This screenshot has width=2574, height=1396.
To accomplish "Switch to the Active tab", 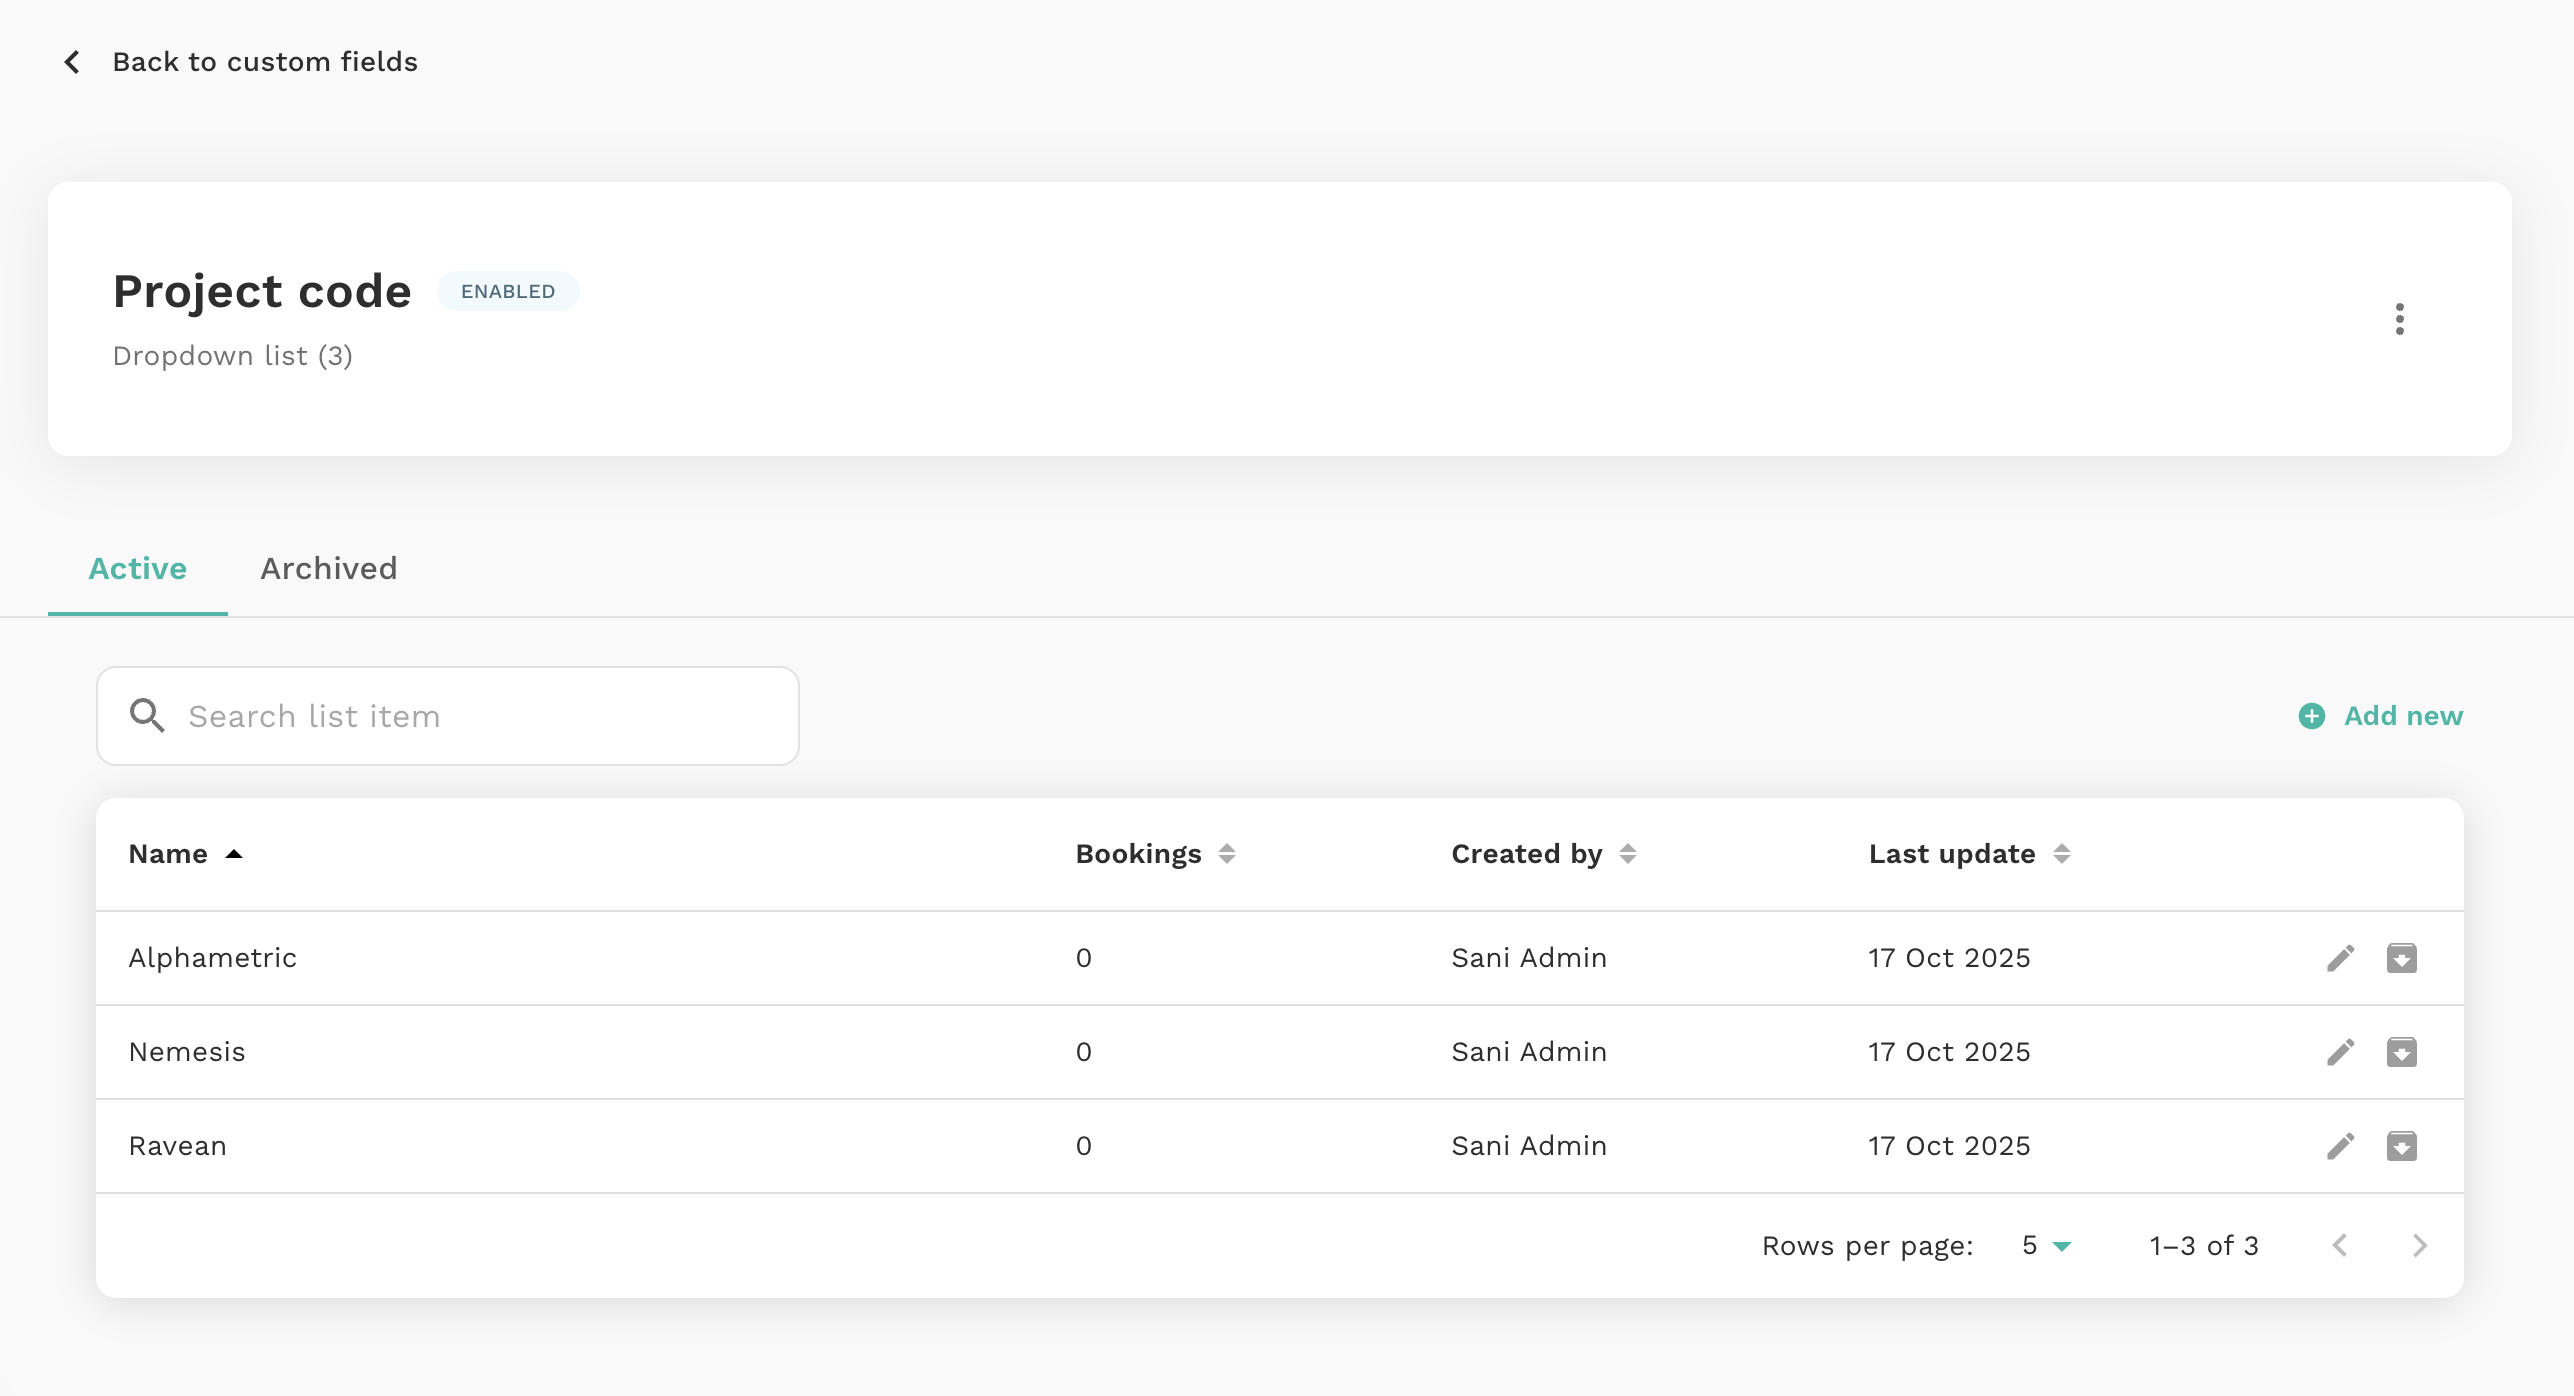I will point(138,569).
